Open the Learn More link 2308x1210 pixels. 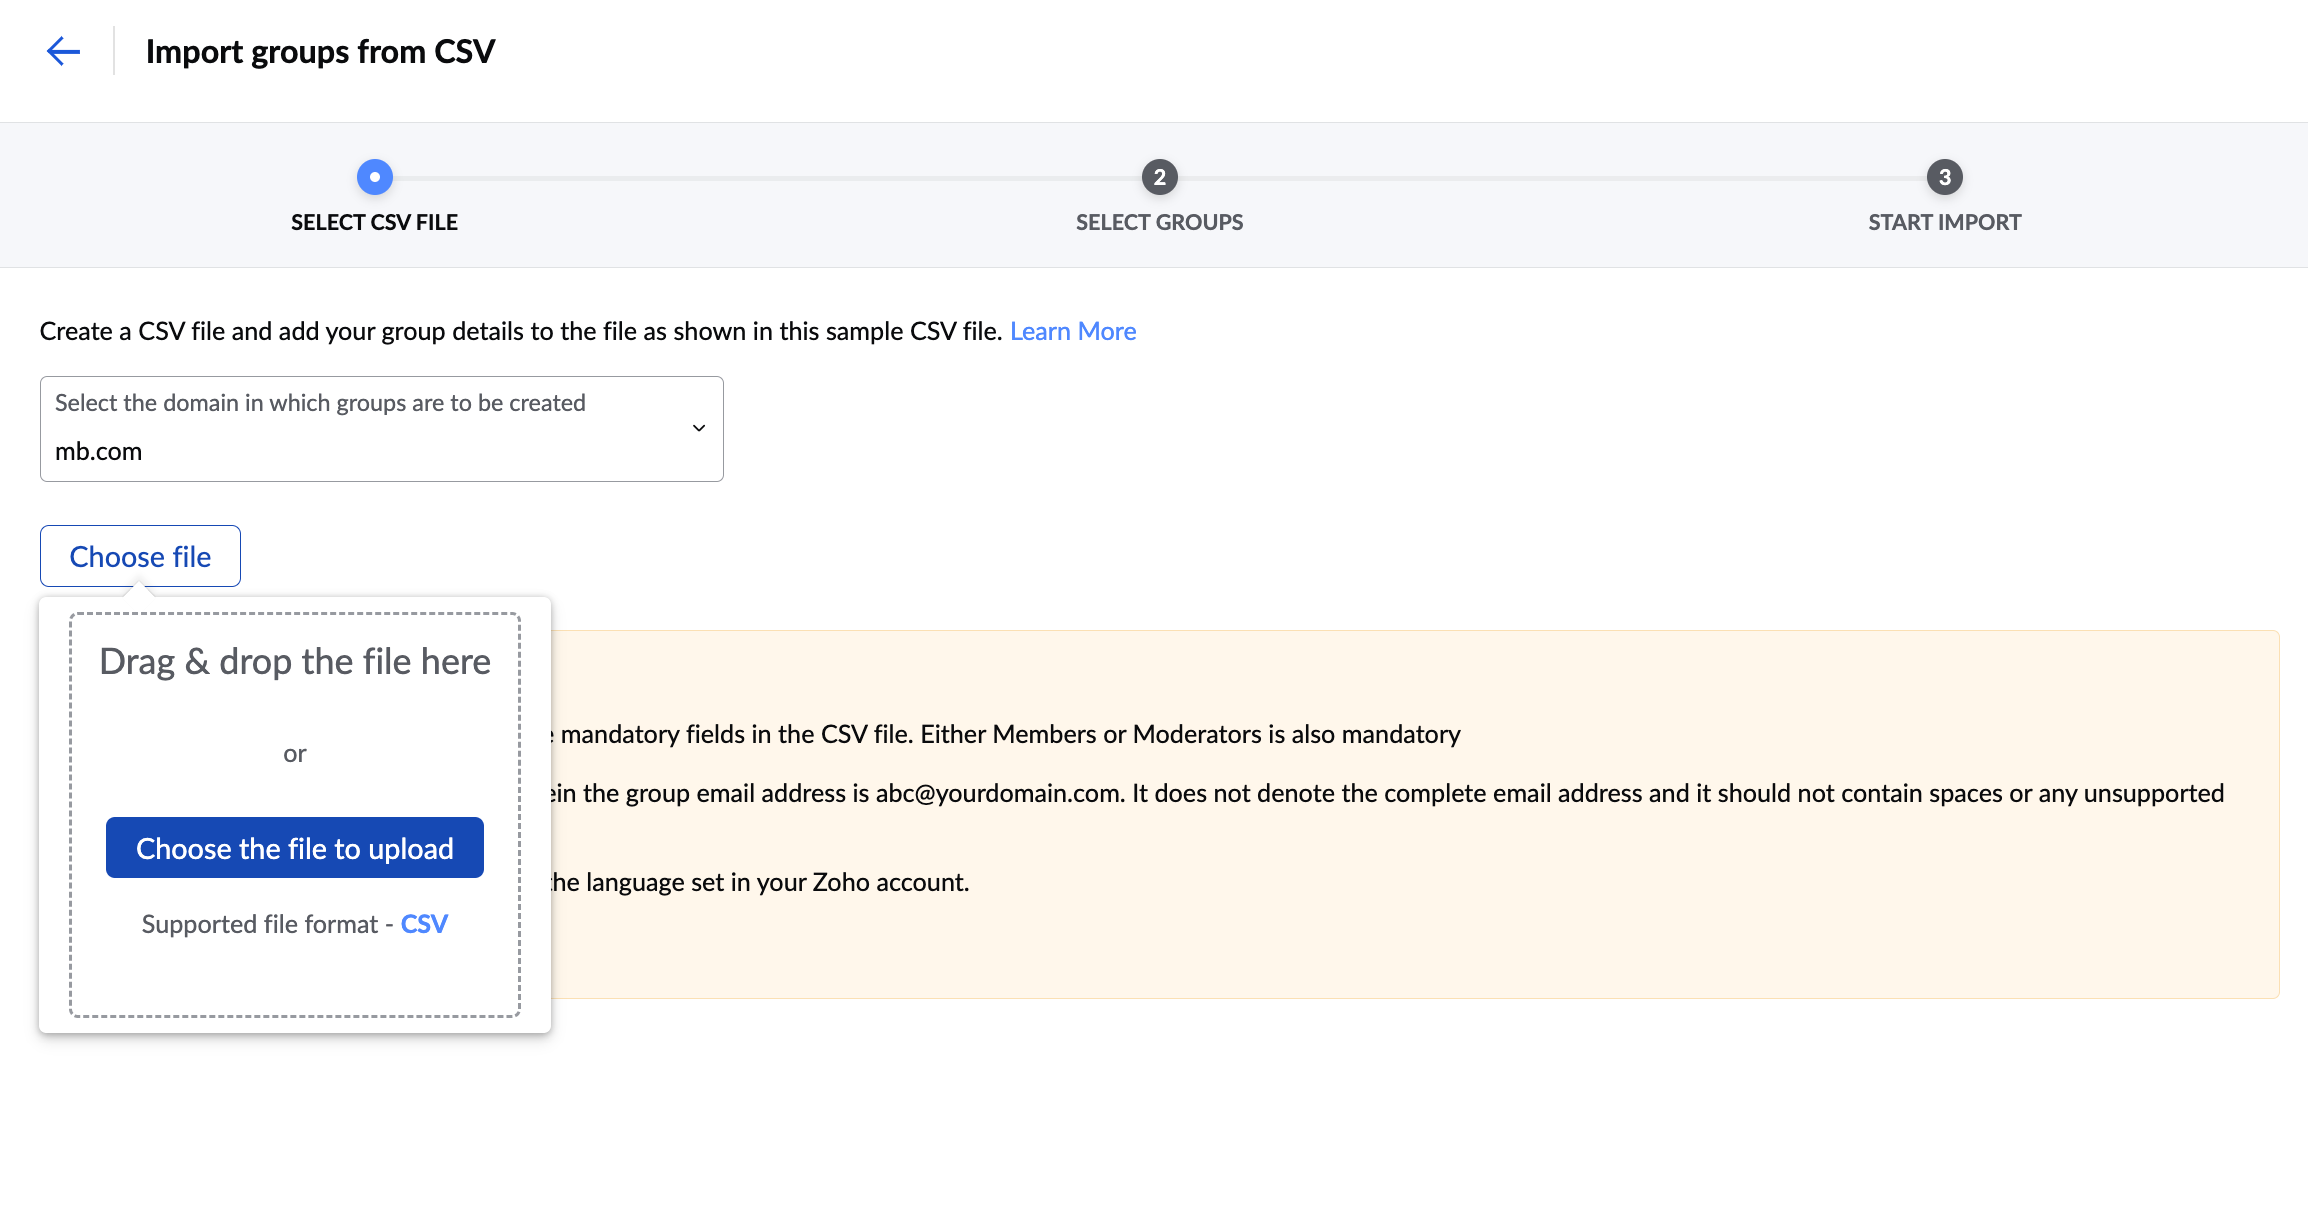coord(1072,331)
